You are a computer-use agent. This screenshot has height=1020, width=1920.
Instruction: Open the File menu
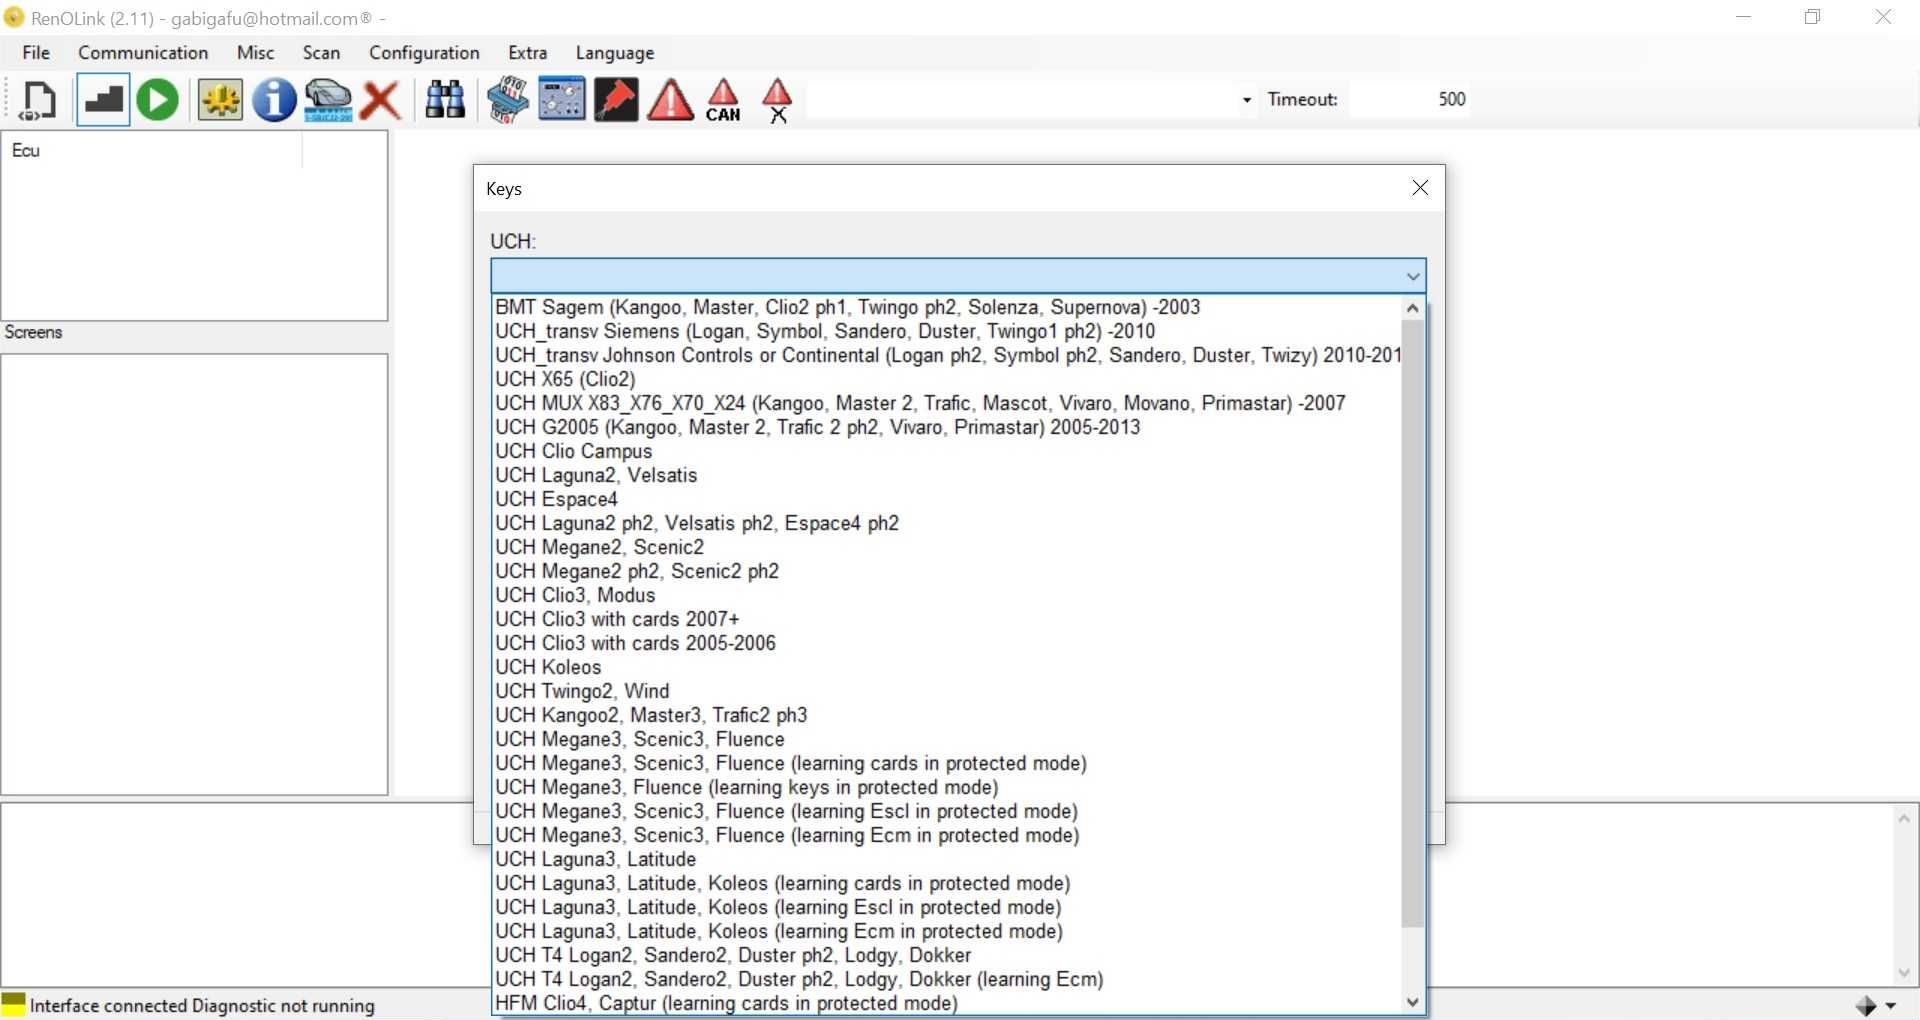coord(36,53)
